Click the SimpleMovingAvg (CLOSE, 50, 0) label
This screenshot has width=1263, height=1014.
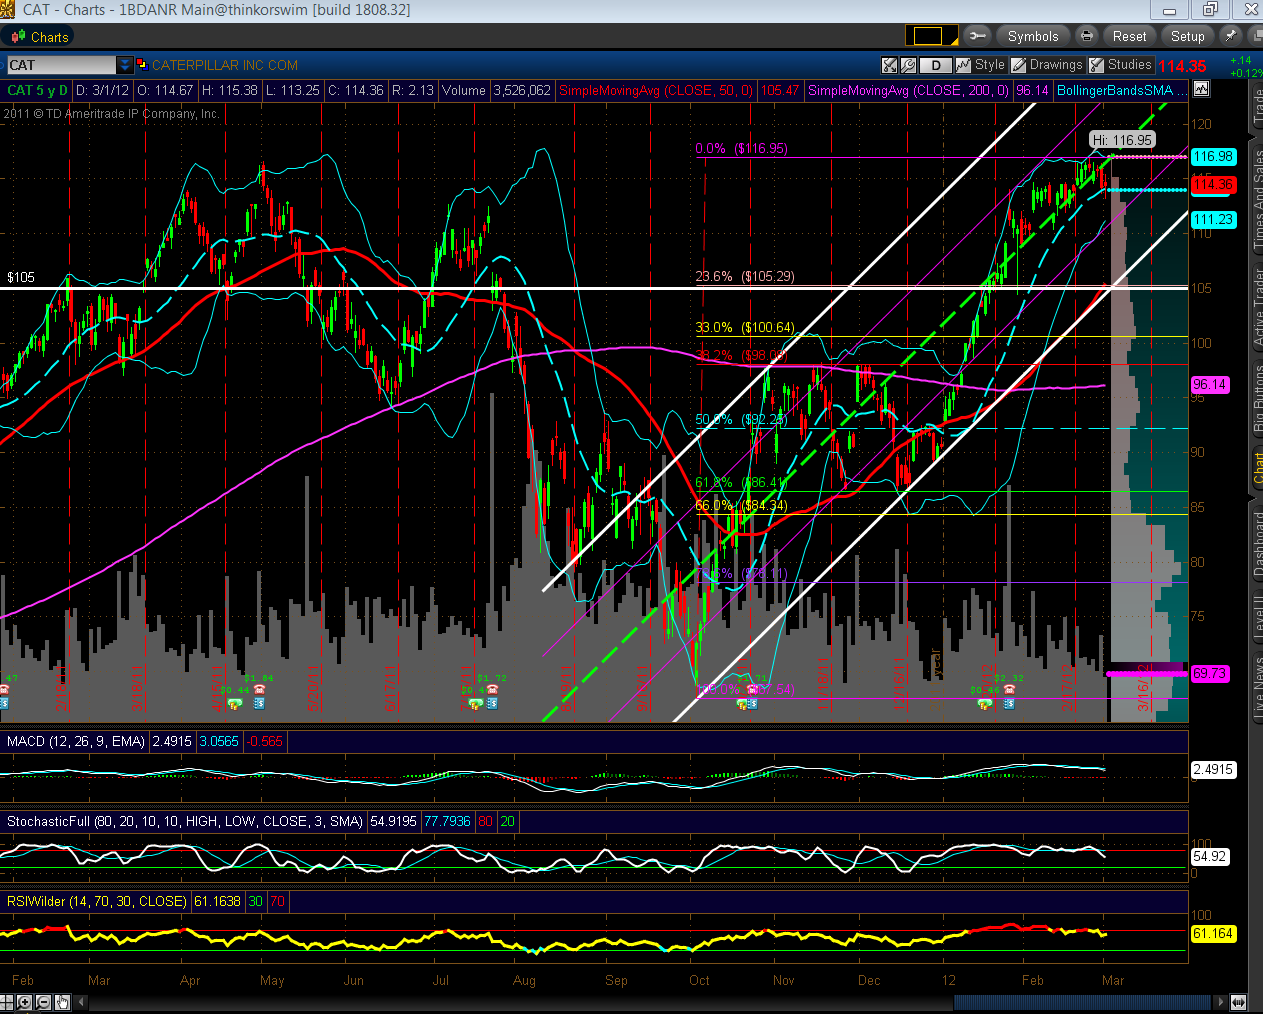click(655, 90)
